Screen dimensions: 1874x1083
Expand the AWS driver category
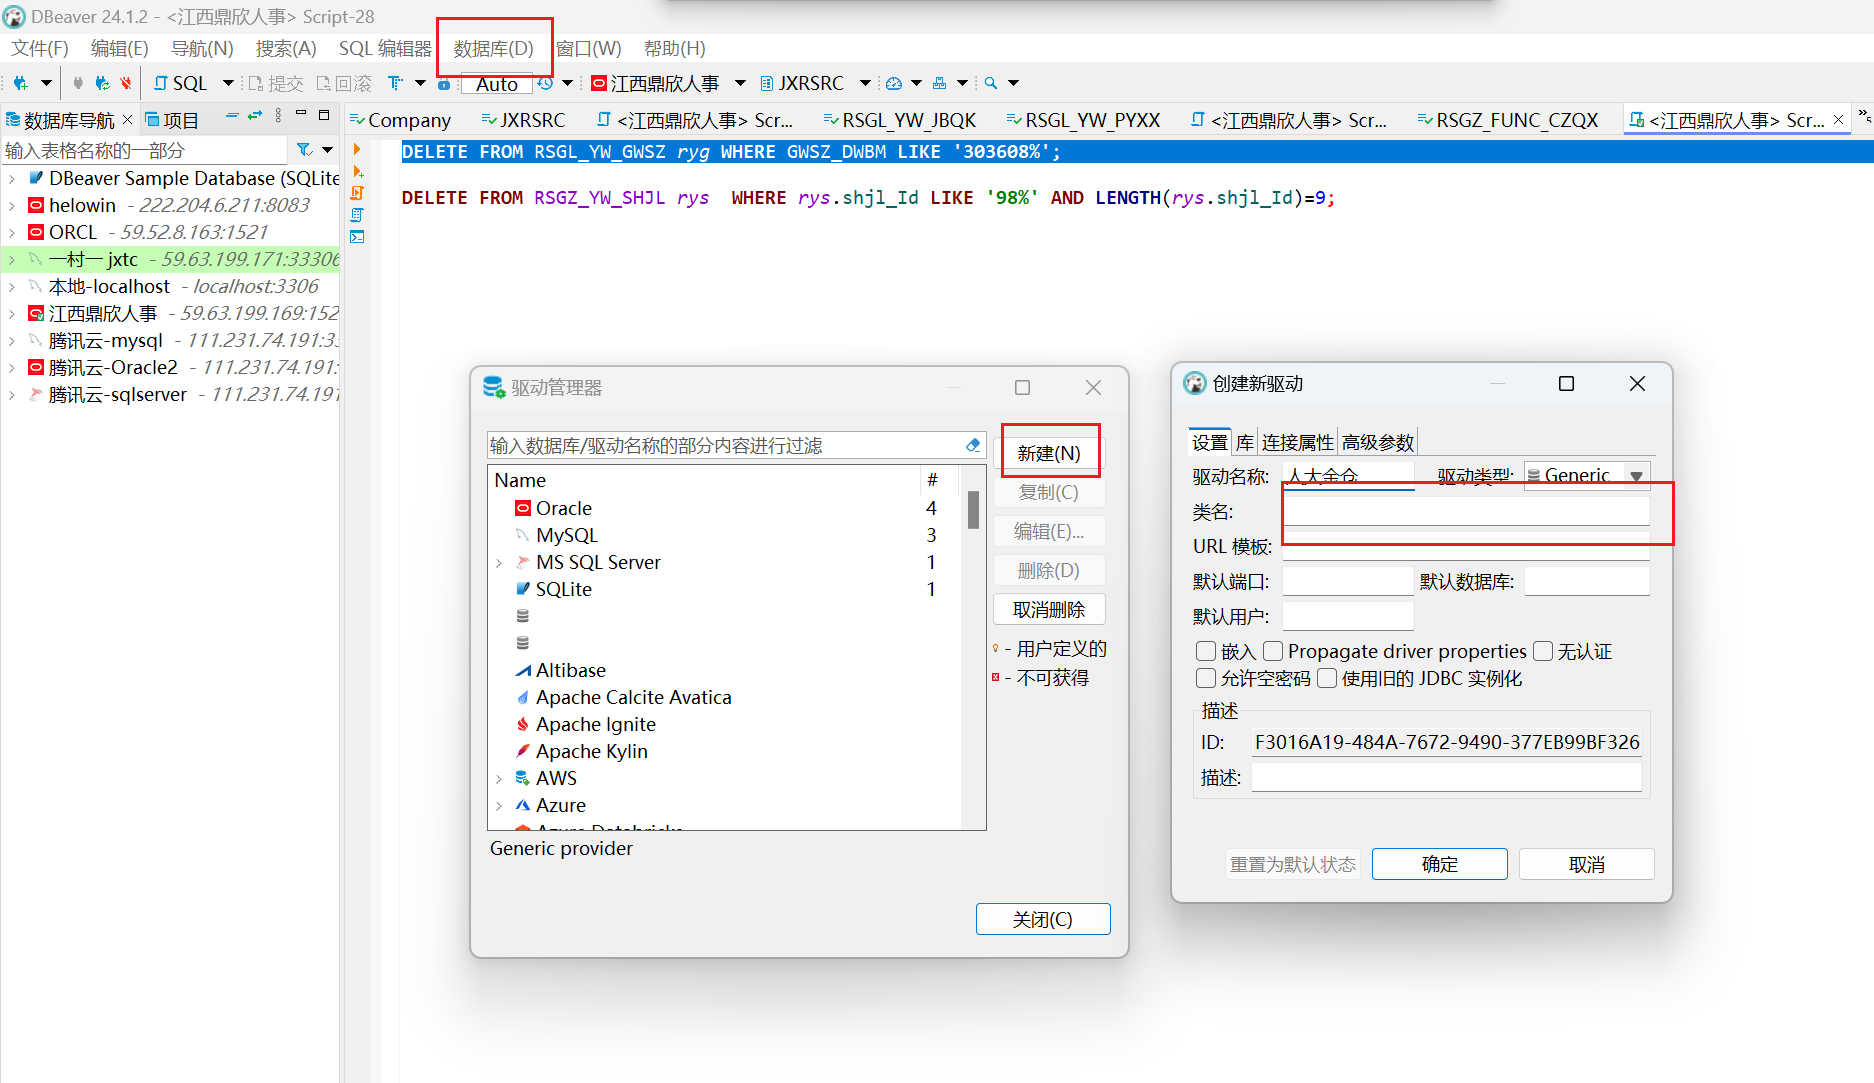pyautogui.click(x=500, y=778)
